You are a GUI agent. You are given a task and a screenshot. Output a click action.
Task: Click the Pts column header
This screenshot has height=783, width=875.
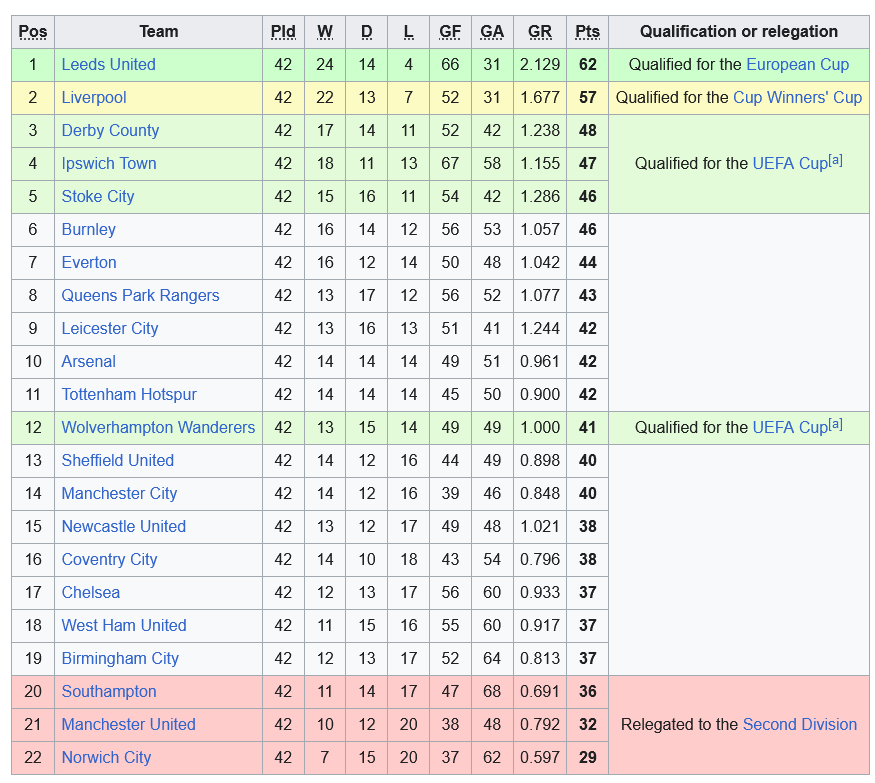[587, 32]
